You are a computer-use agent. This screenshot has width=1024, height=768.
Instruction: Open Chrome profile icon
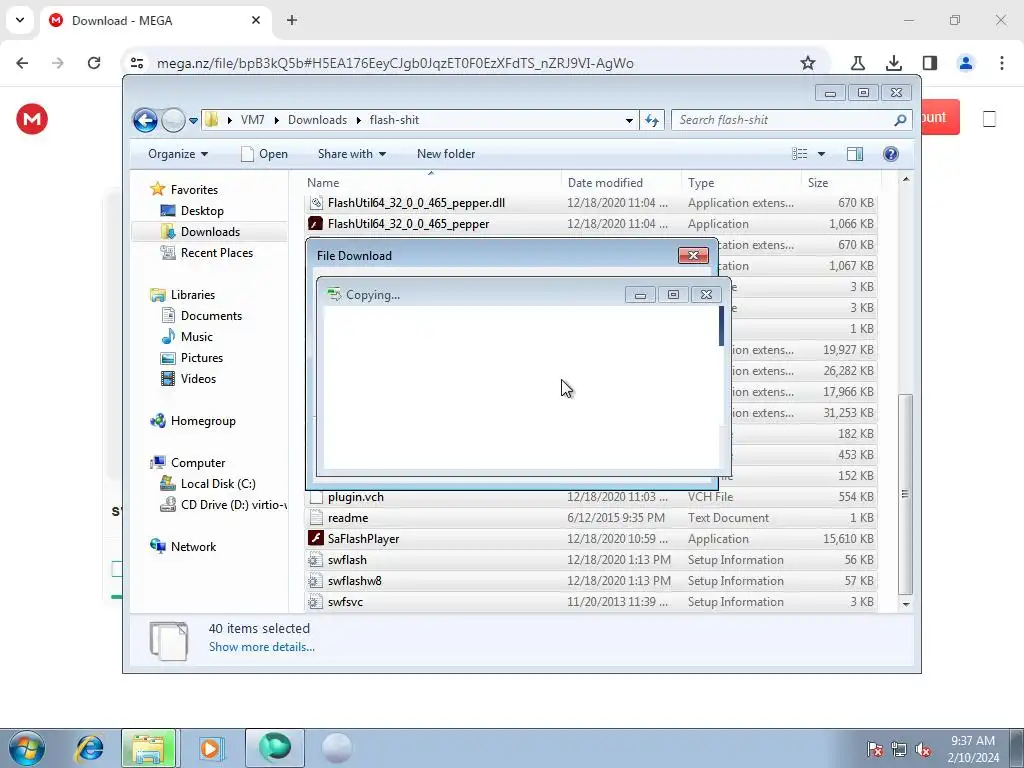pyautogui.click(x=965, y=63)
